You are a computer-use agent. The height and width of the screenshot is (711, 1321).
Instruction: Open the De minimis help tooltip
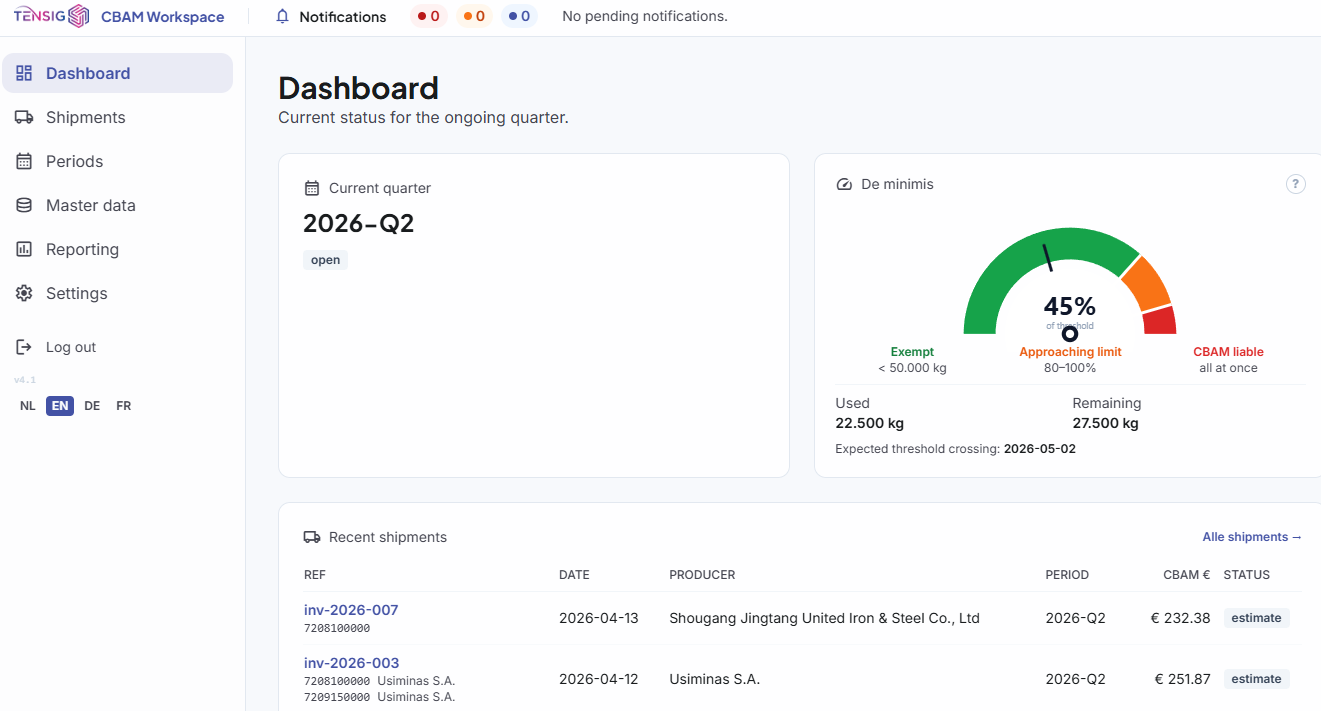[1295, 183]
